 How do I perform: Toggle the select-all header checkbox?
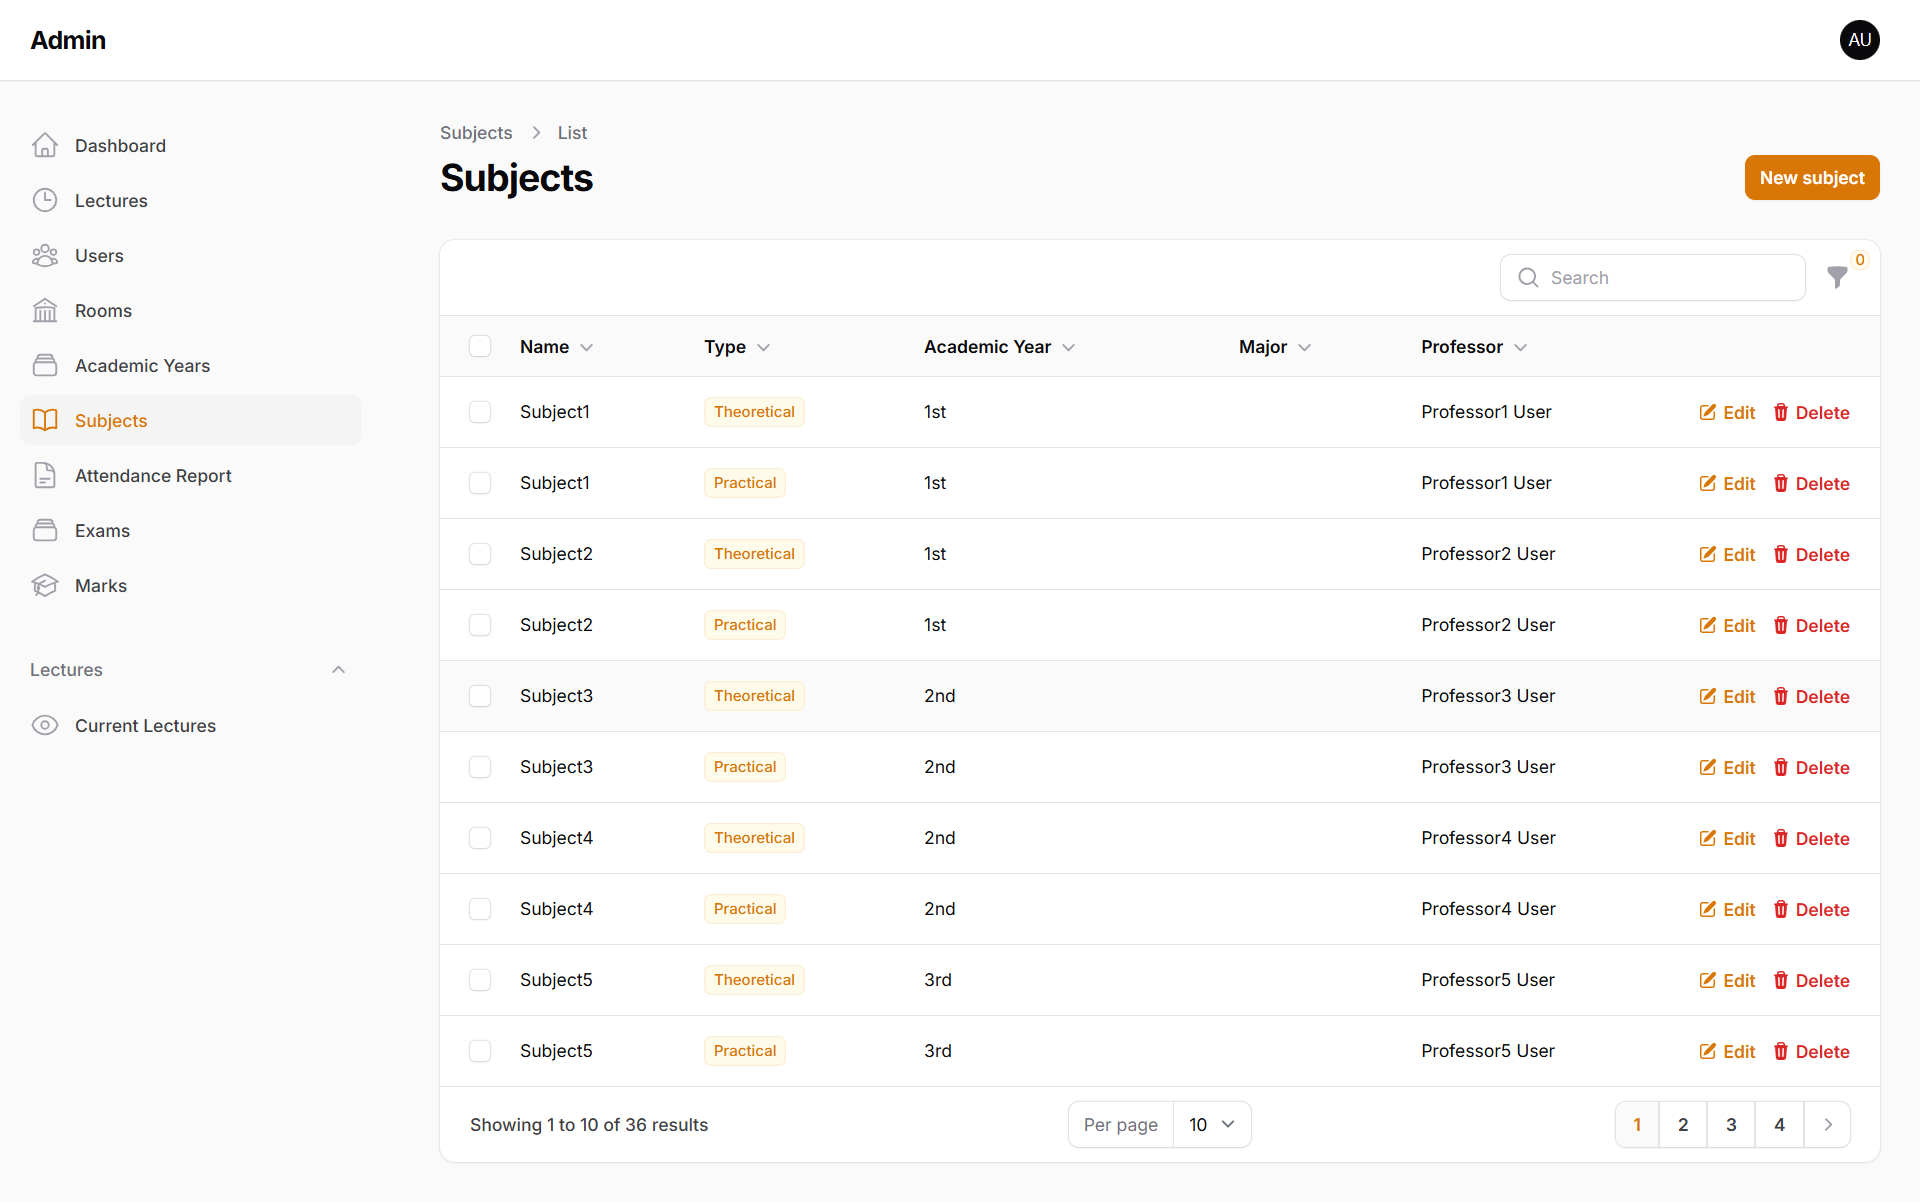tap(480, 346)
